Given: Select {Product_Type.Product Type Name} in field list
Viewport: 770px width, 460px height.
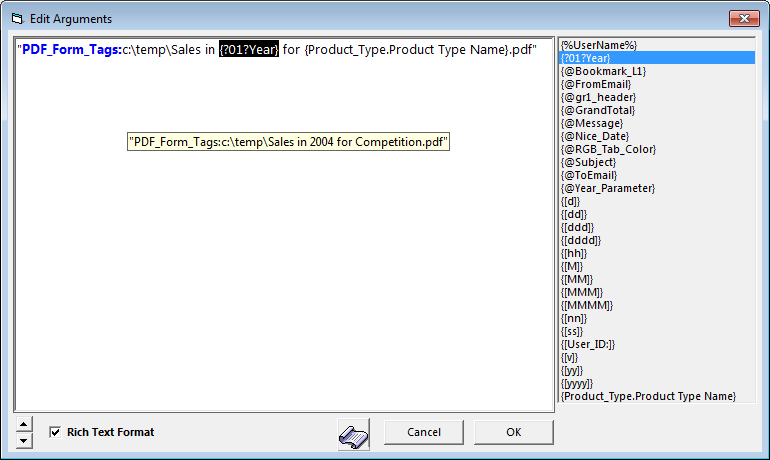Looking at the screenshot, I should coord(657,396).
